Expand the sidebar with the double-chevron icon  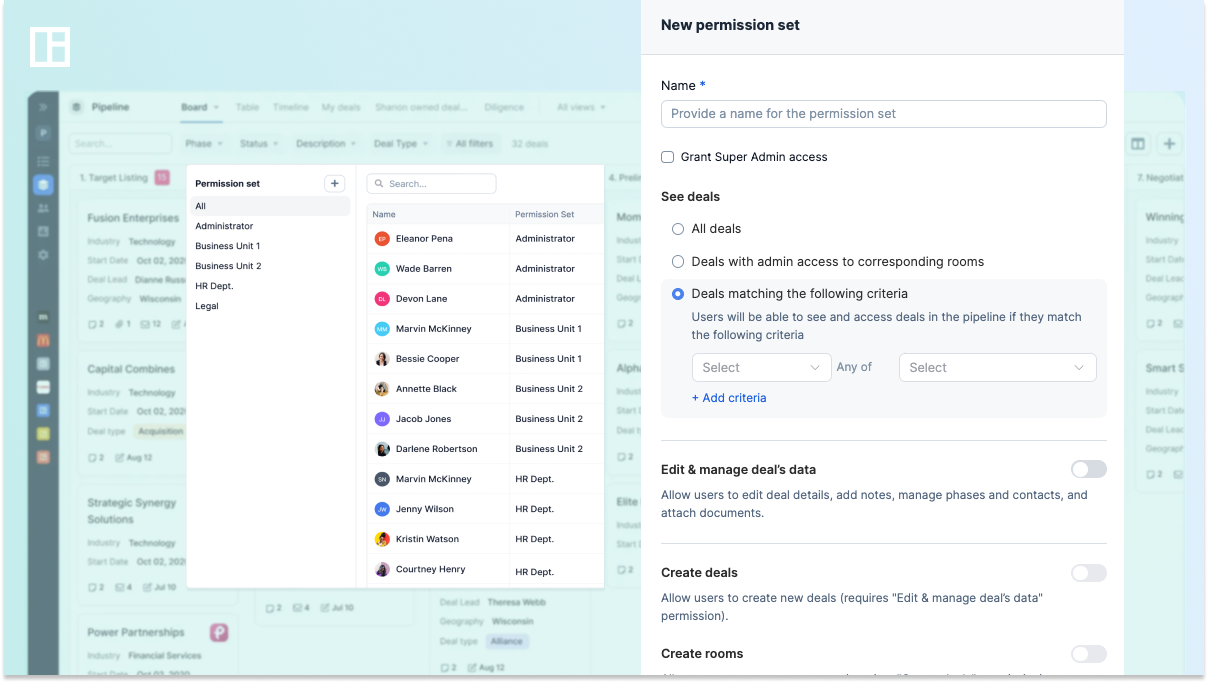tap(43, 107)
